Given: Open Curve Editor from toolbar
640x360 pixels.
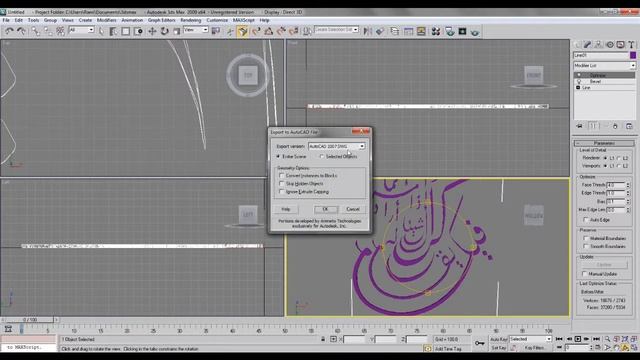Looking at the screenshot, I should pos(408,31).
